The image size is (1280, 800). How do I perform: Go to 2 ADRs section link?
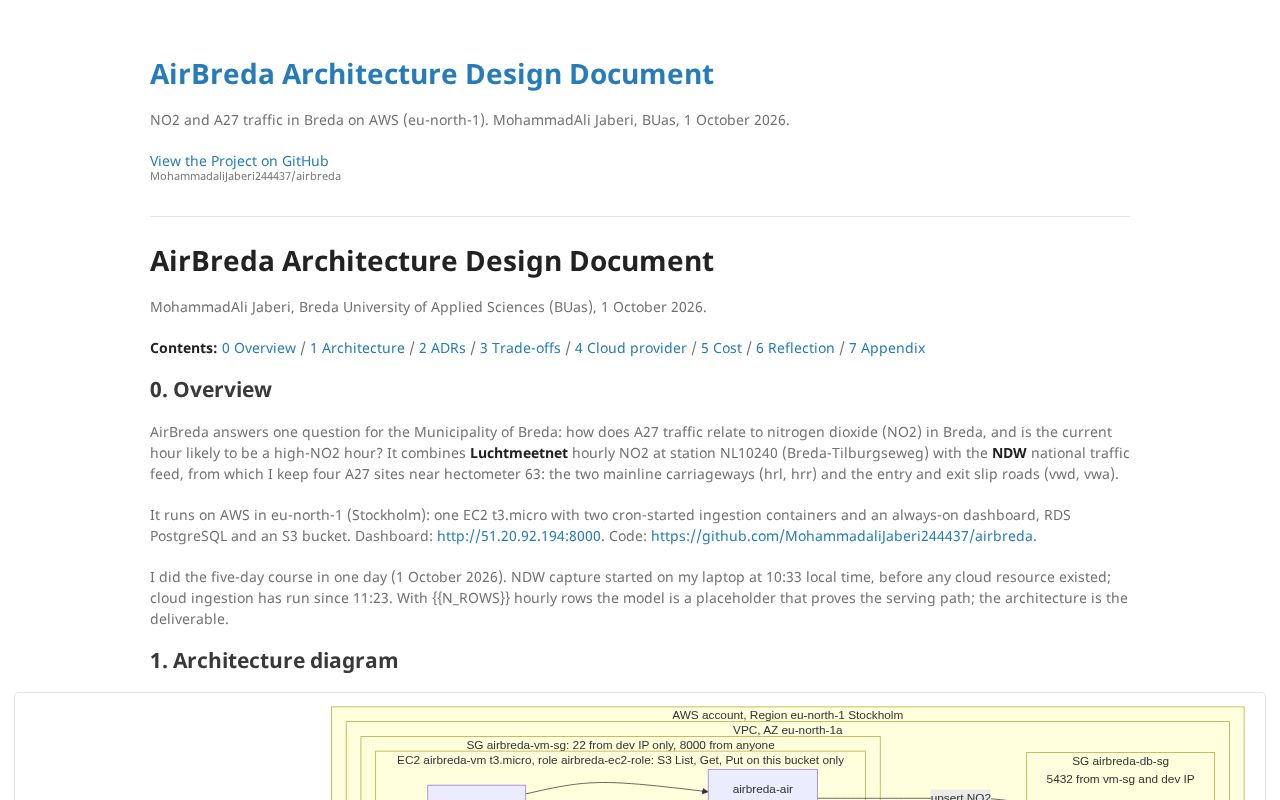[x=442, y=348]
